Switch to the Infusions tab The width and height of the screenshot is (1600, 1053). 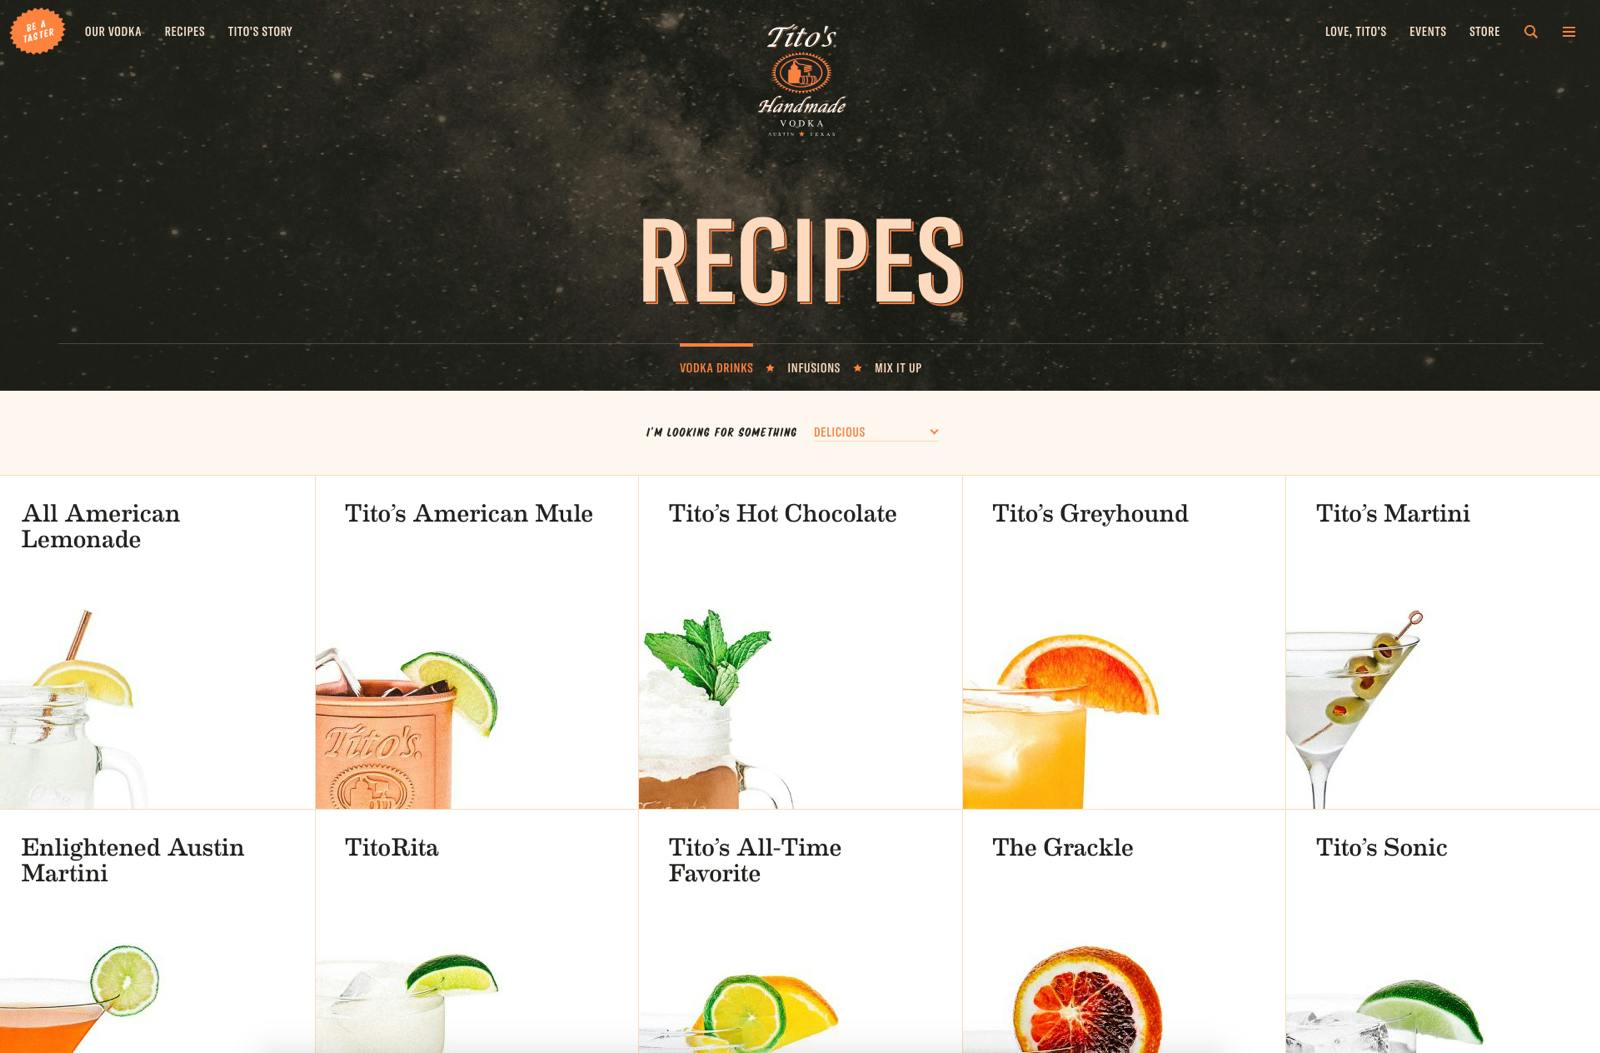click(813, 368)
